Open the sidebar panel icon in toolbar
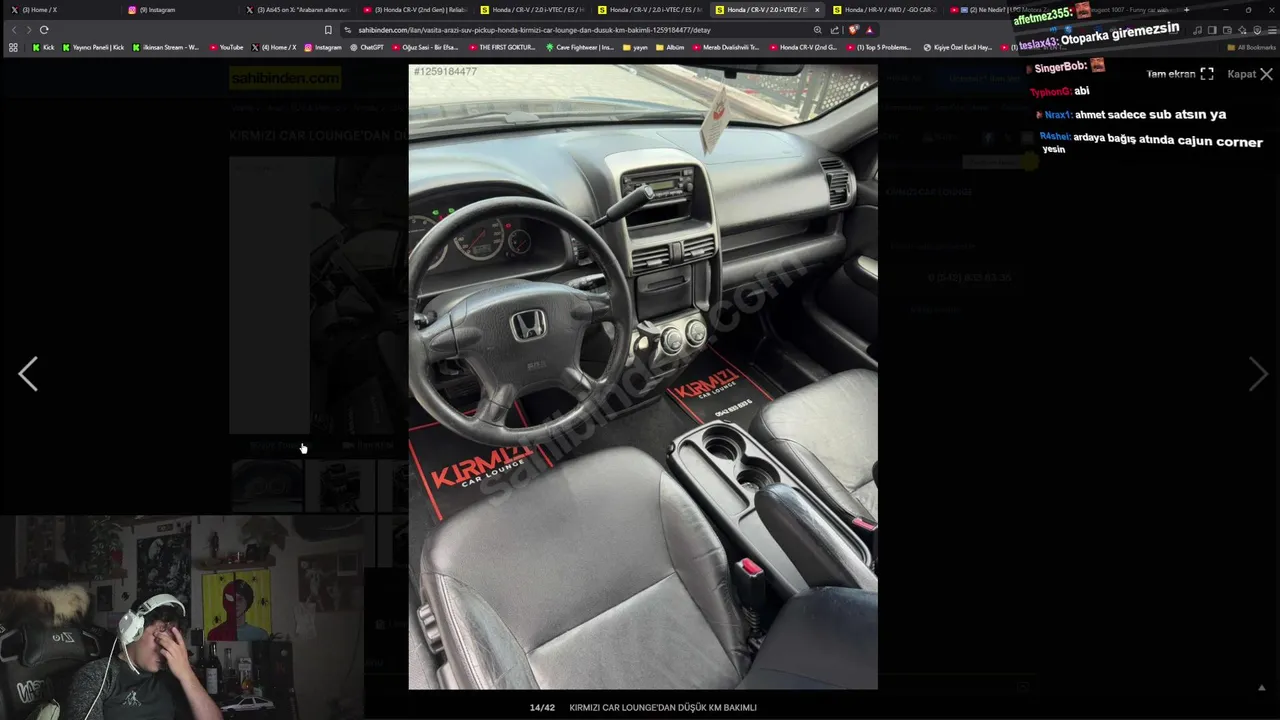 tap(1212, 30)
